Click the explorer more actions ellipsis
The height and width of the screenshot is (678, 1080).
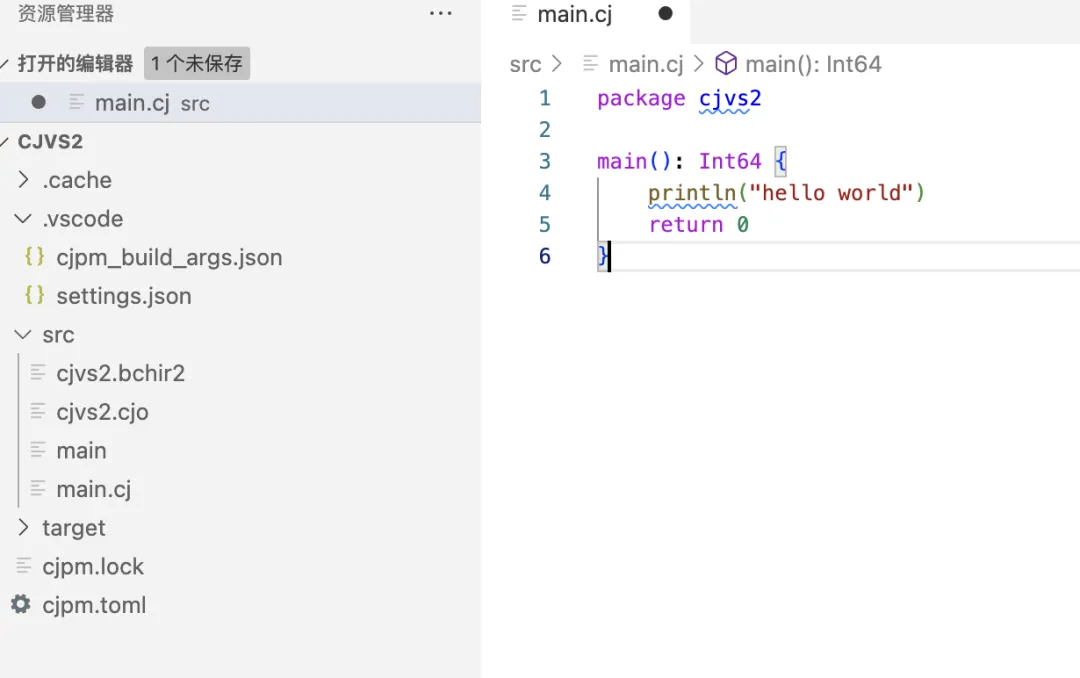tap(440, 14)
